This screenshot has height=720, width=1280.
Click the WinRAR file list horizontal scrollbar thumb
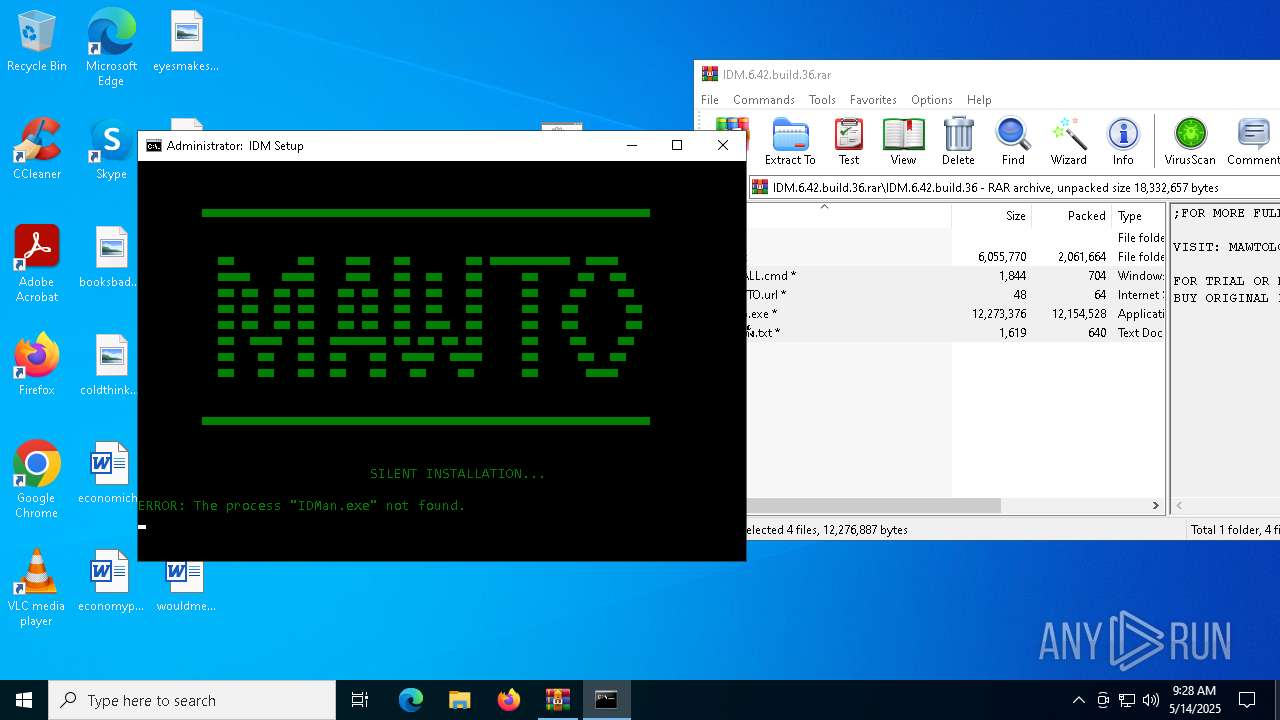pyautogui.click(x=874, y=506)
